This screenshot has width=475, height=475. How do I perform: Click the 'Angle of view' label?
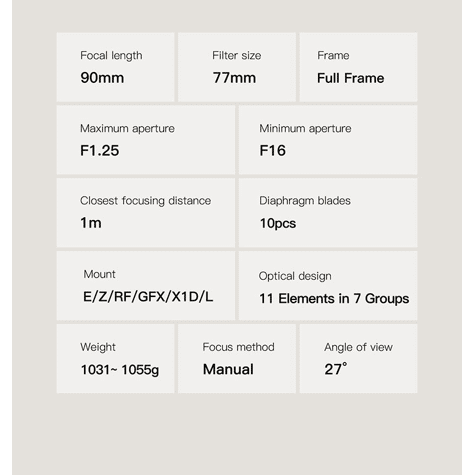tap(358, 347)
